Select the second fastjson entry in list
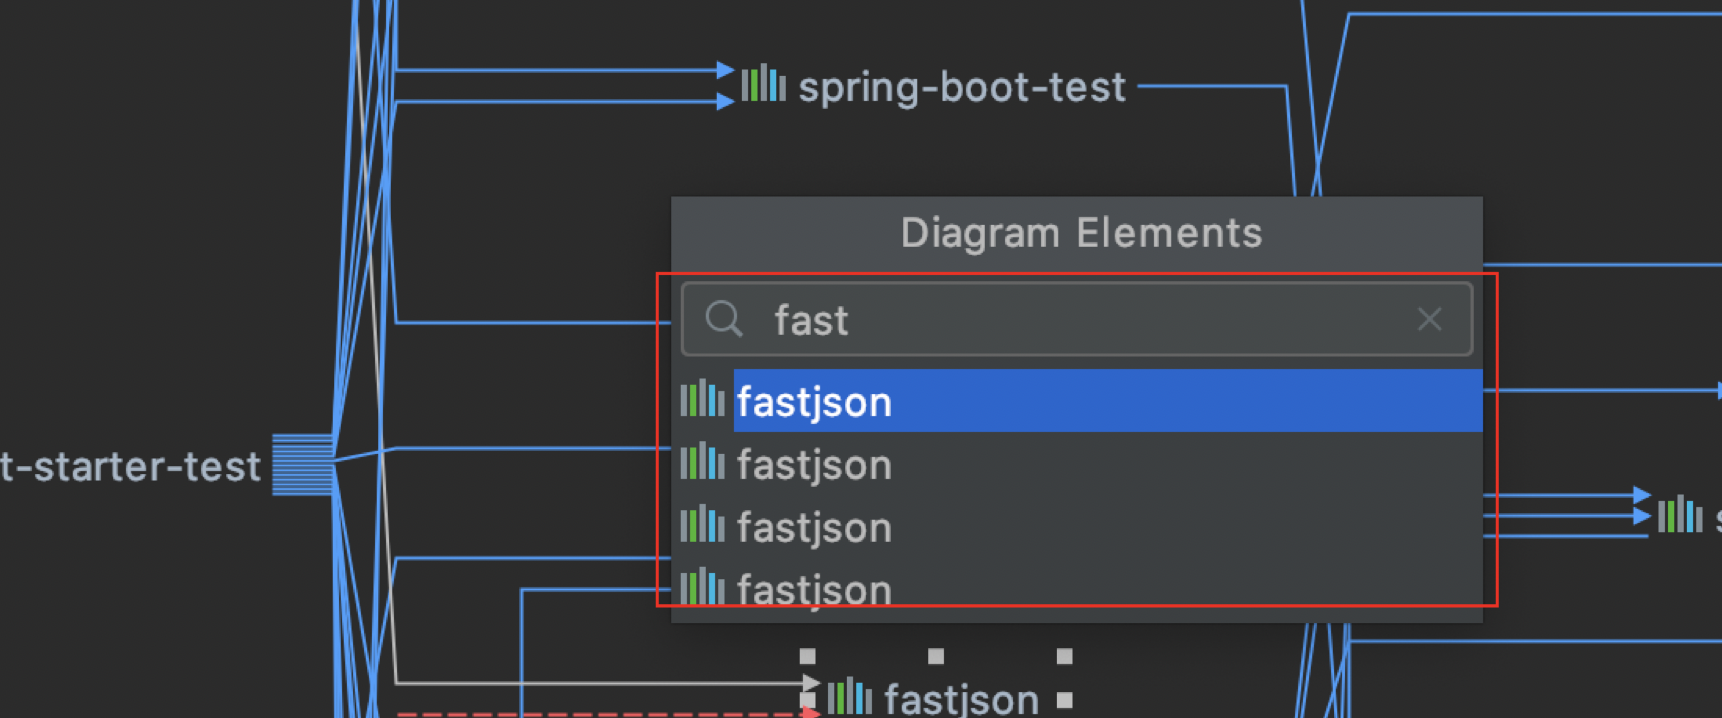1722x718 pixels. pyautogui.click(x=814, y=465)
